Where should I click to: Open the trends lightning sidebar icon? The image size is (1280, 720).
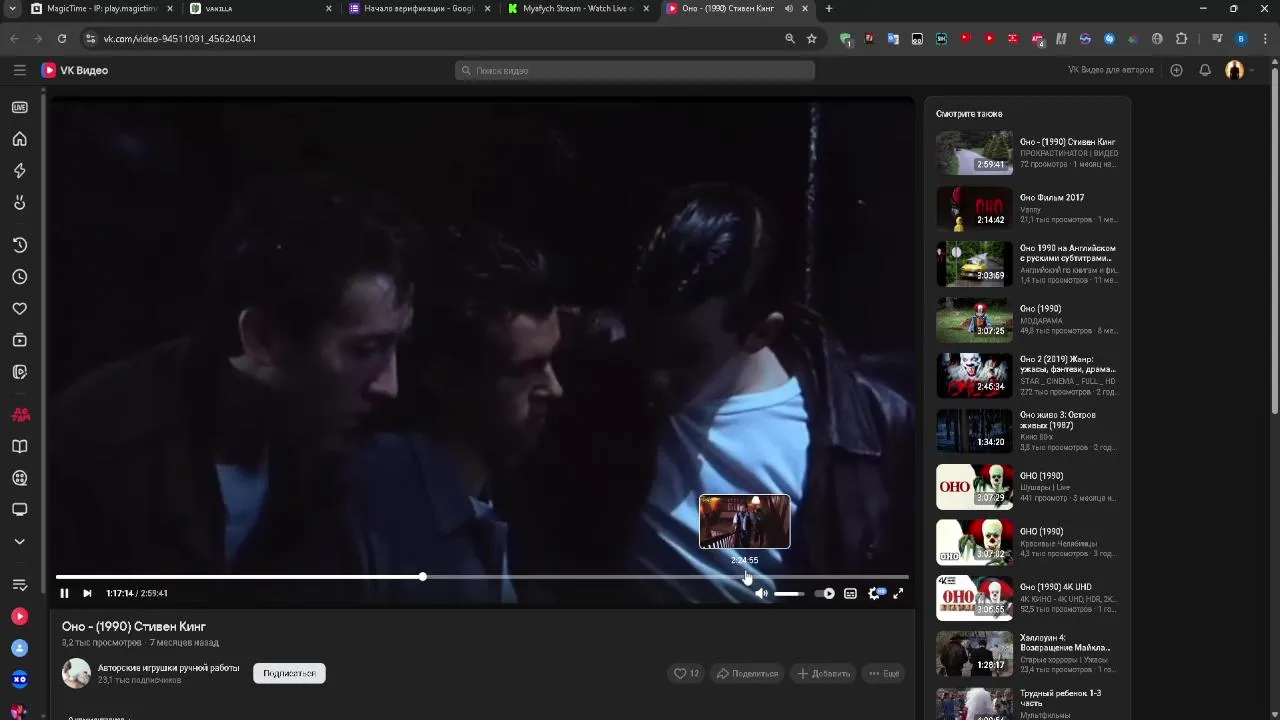[19, 171]
